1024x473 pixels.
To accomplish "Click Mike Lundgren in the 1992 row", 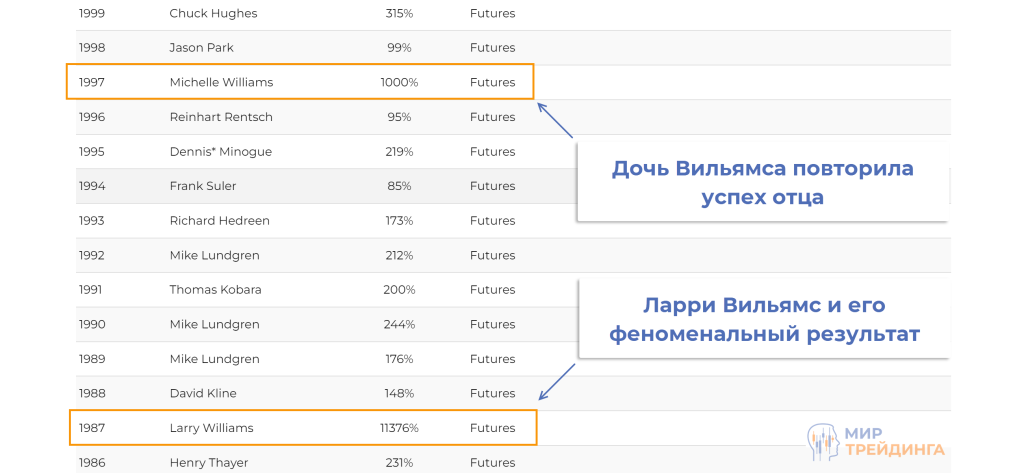I will click(214, 255).
